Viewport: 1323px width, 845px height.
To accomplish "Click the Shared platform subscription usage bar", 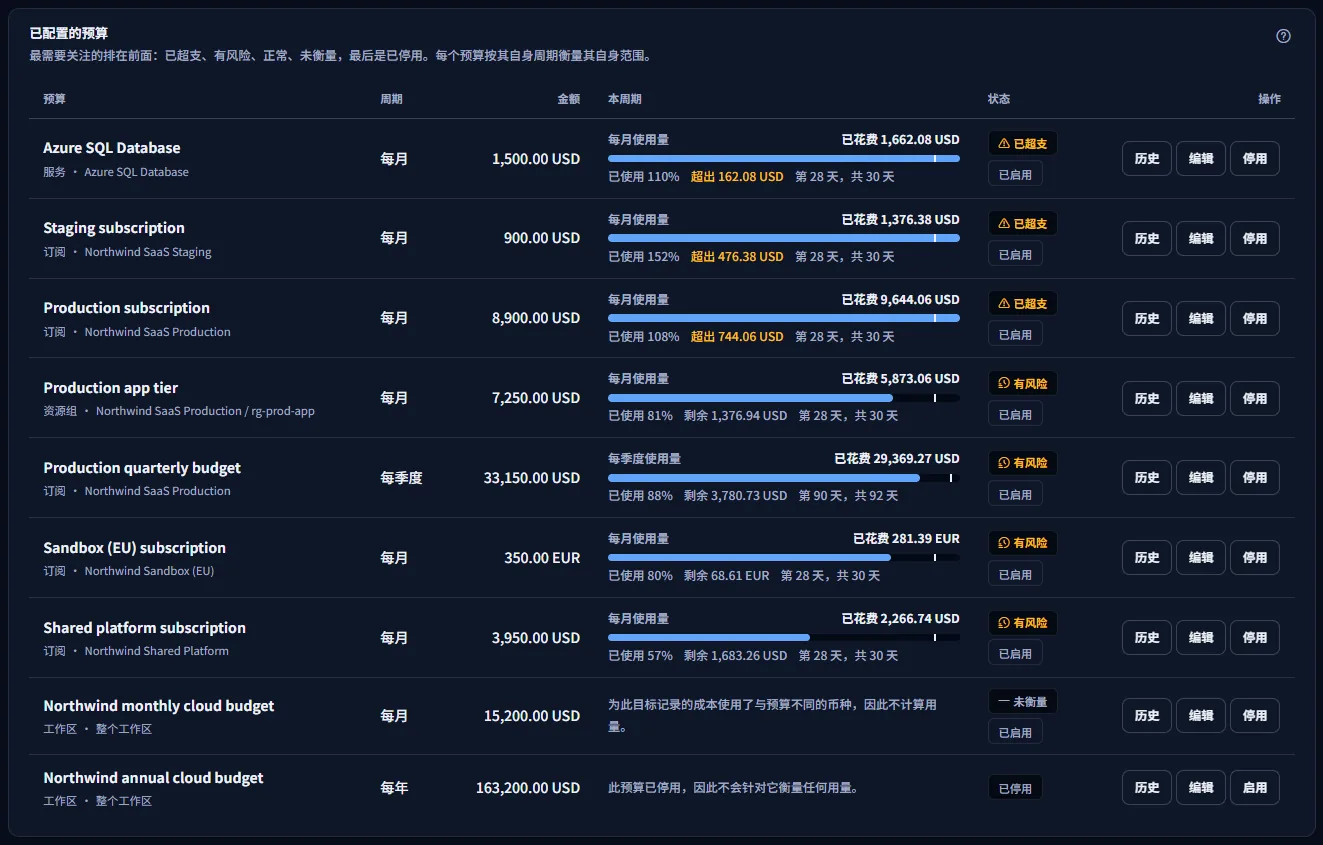I will pos(784,637).
